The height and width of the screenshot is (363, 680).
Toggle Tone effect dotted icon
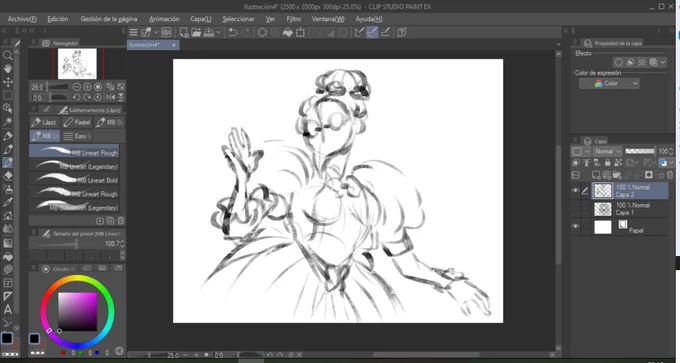coord(641,62)
